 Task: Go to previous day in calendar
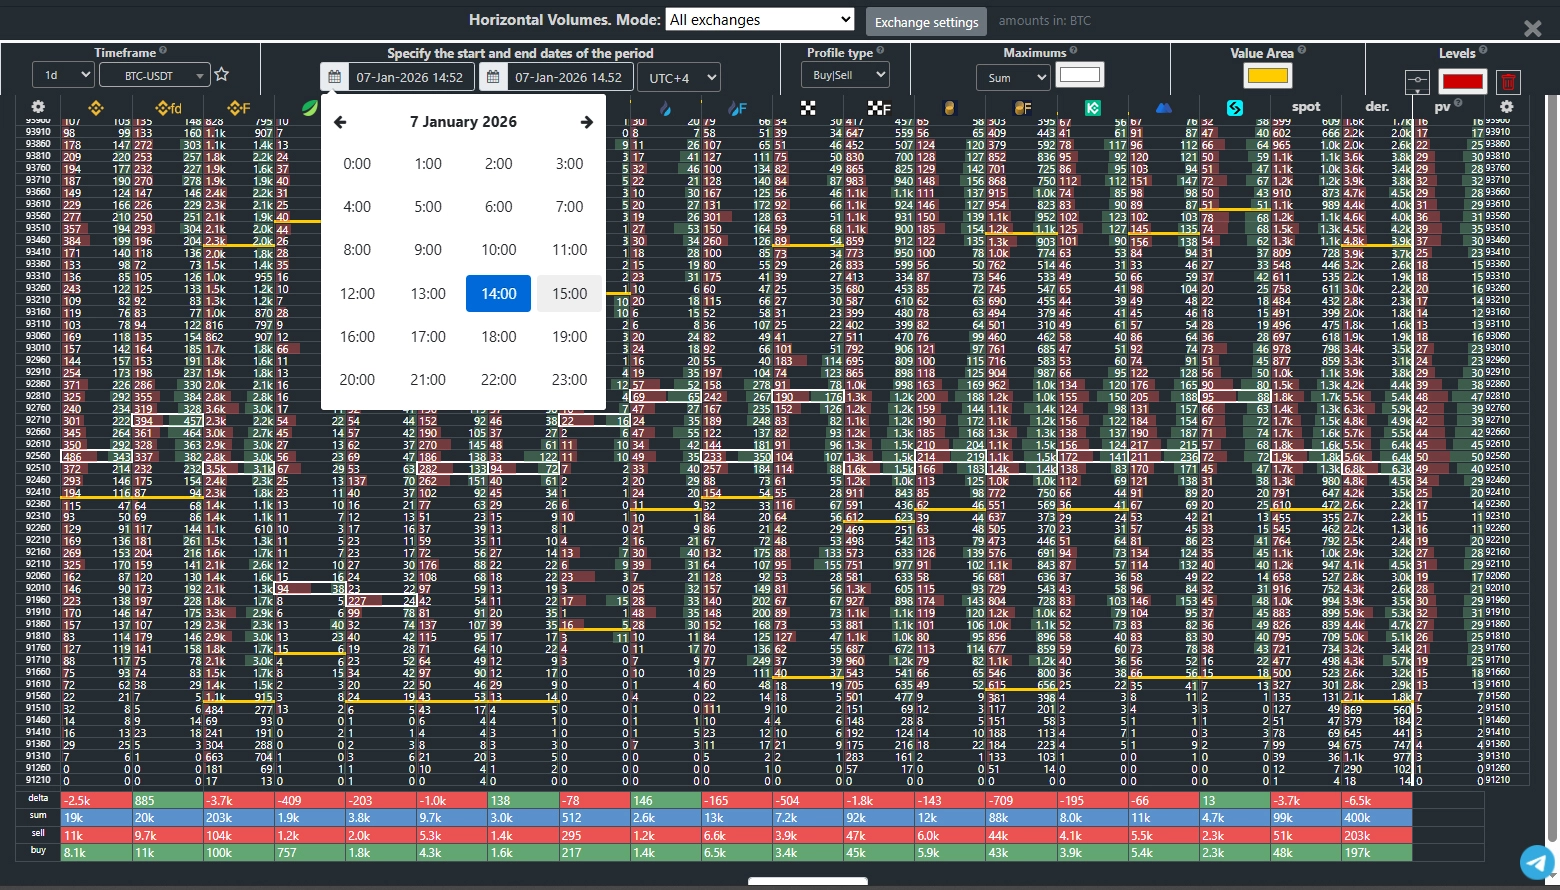tap(340, 122)
